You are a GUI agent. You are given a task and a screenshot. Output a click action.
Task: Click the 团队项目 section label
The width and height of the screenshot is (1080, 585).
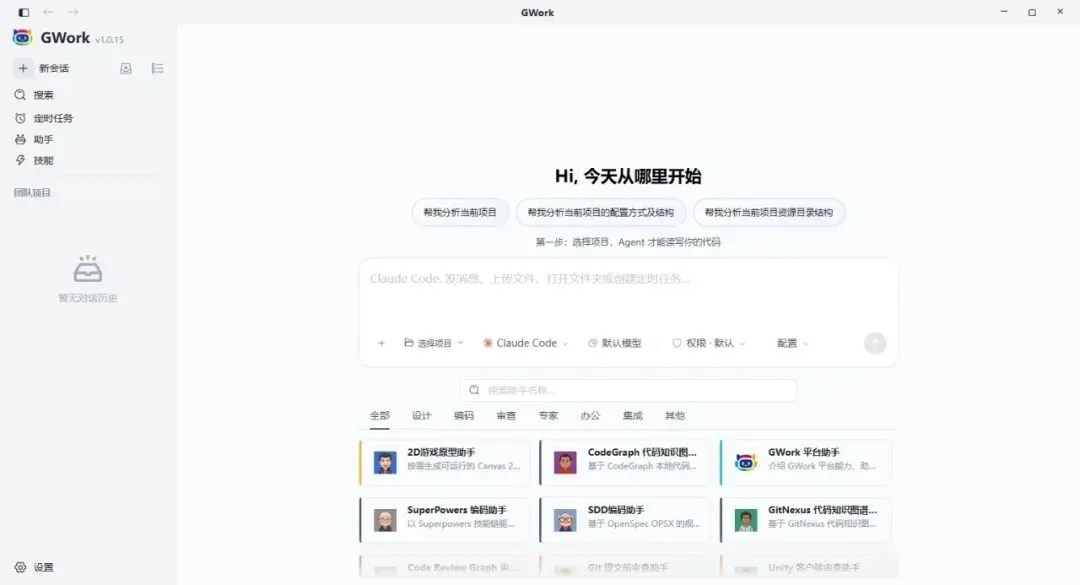[32, 193]
